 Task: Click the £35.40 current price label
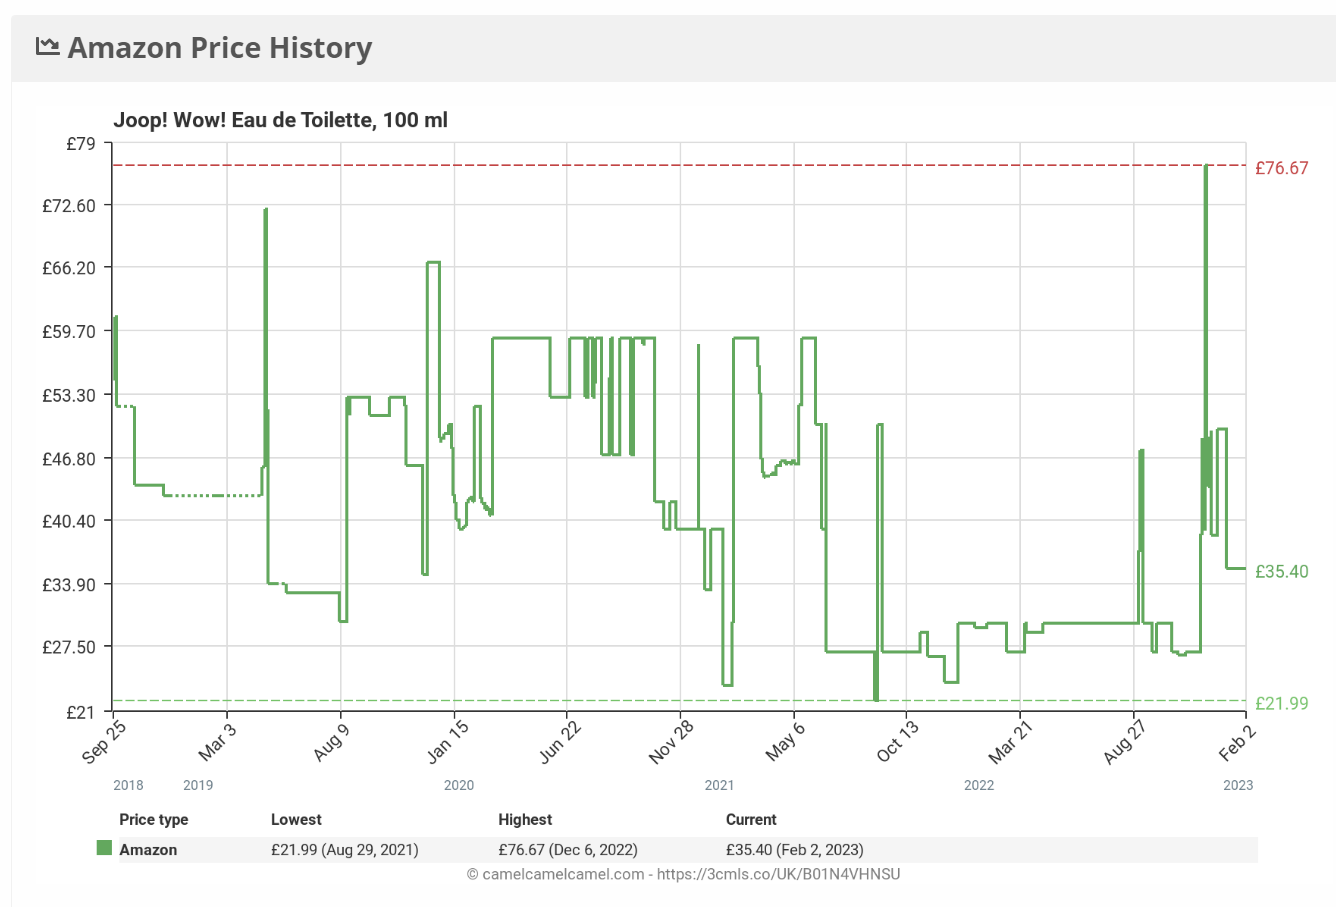pos(1281,572)
